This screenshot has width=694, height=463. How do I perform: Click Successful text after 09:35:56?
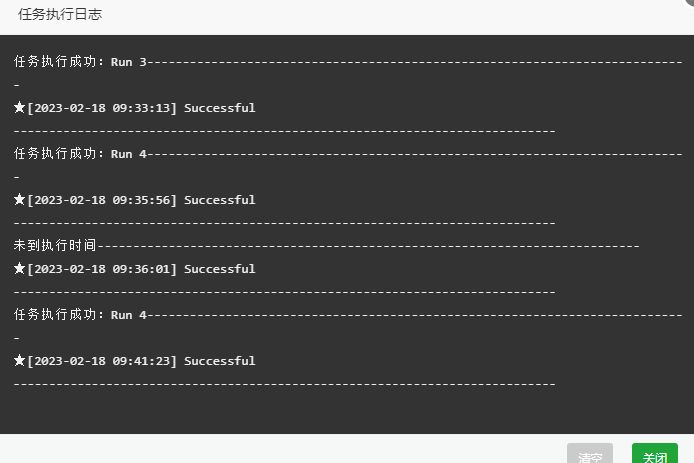(220, 200)
